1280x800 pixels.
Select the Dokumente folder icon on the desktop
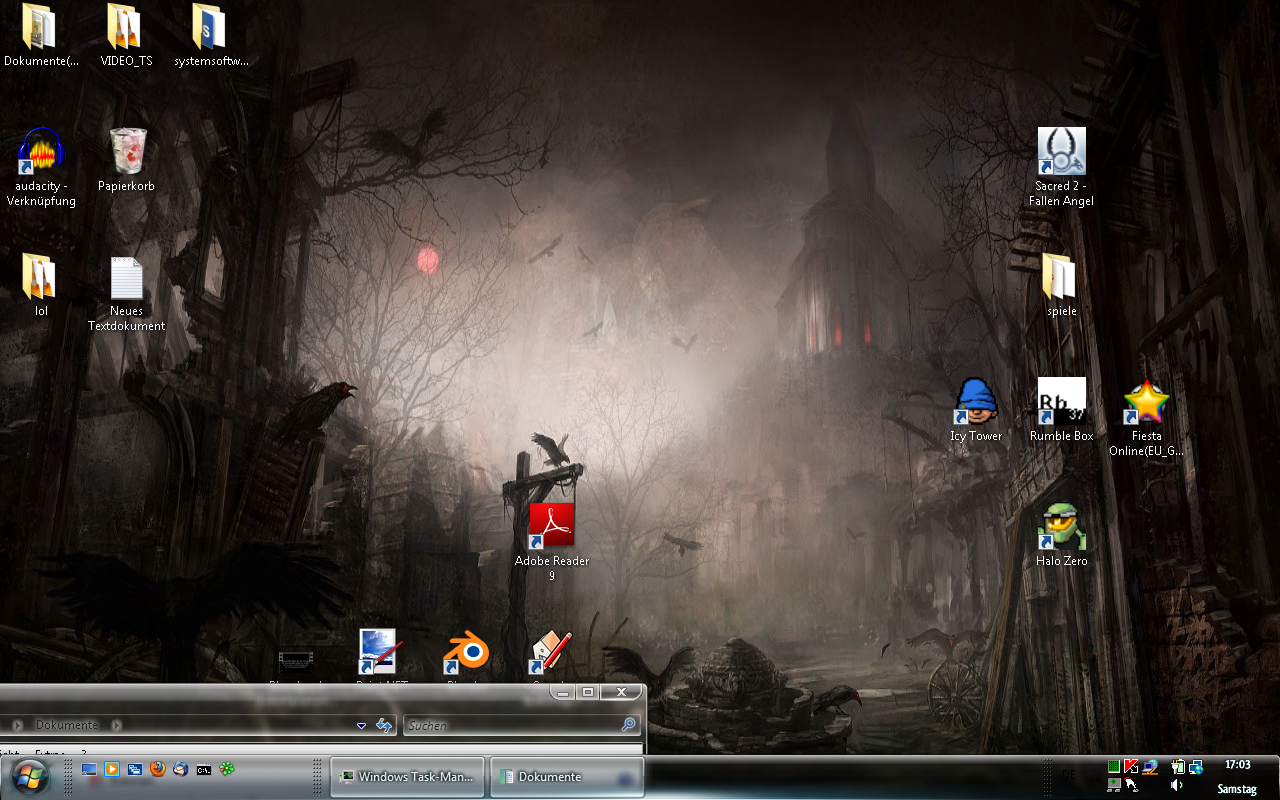pos(40,27)
